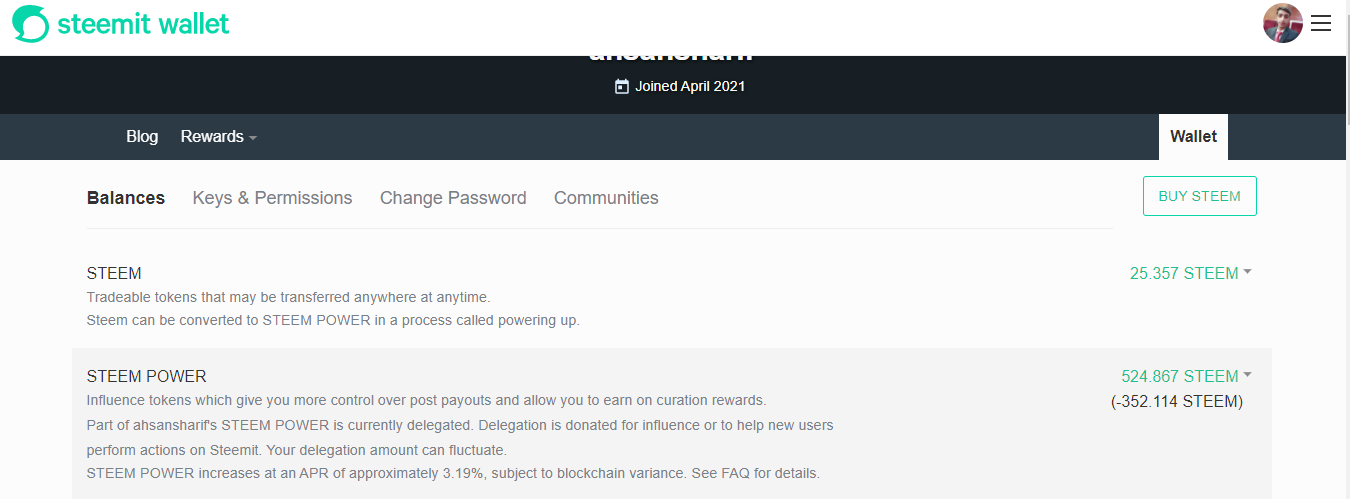Click the calendar icon beside the join date
1350x499 pixels.
(622, 86)
